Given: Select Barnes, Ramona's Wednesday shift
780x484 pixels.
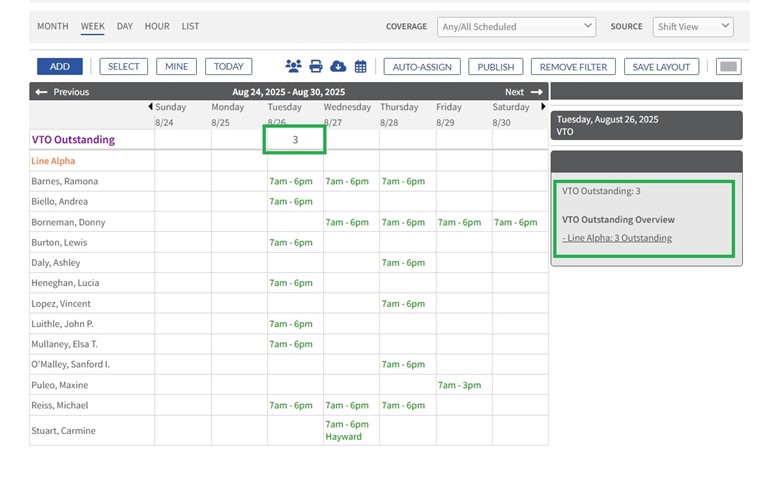Looking at the screenshot, I should pos(347,181).
